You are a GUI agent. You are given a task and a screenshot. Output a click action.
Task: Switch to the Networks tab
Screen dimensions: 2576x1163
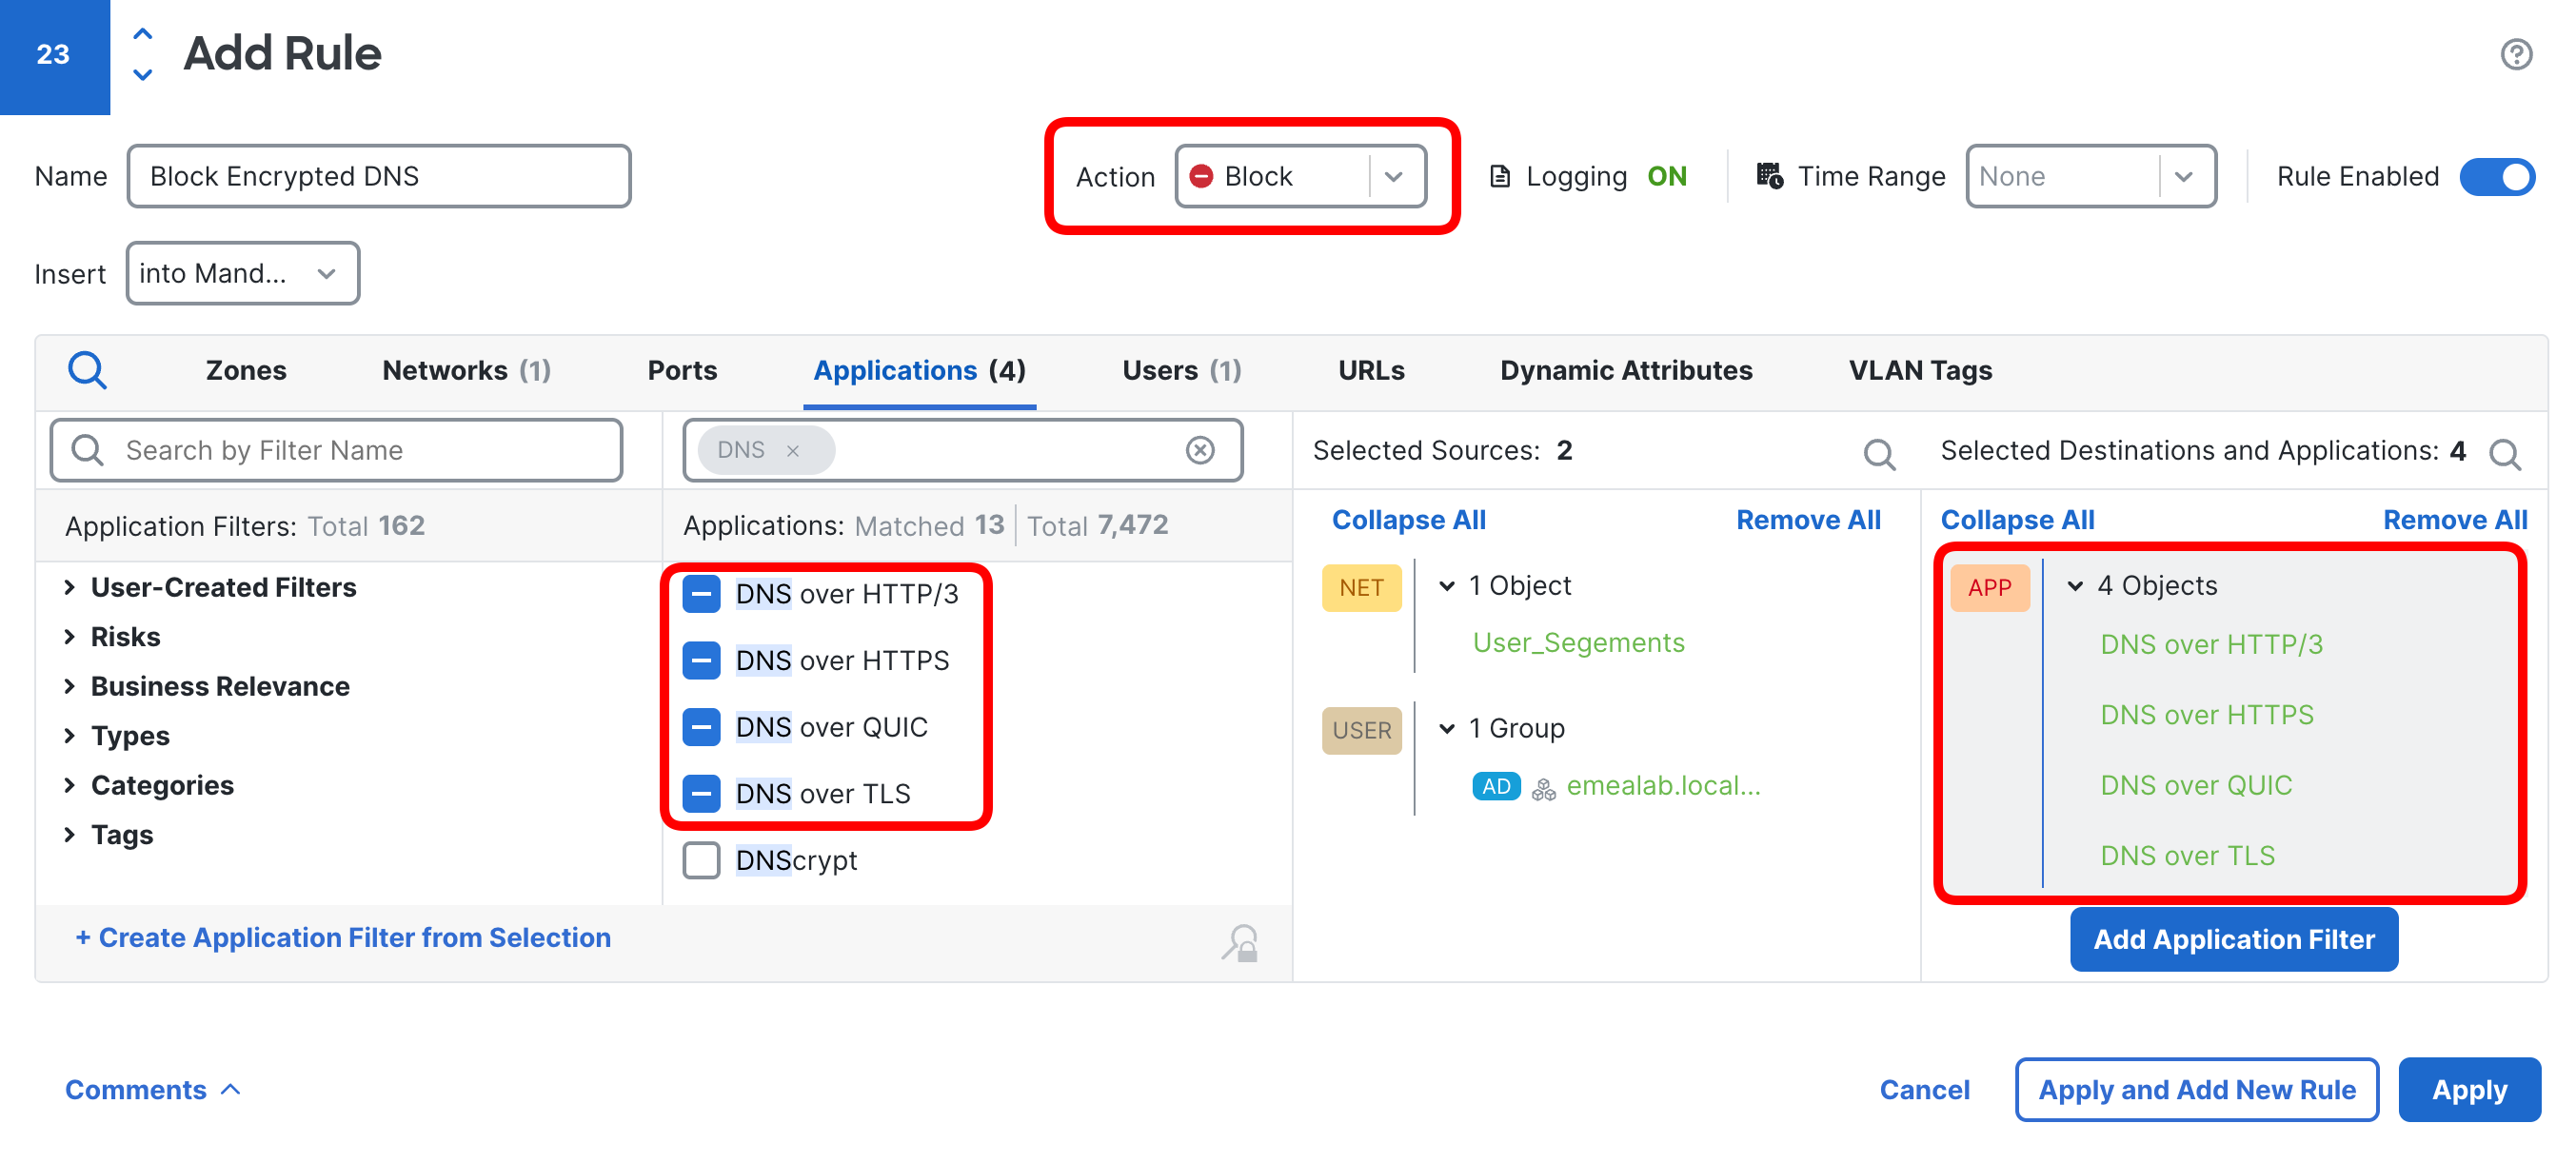coord(465,370)
